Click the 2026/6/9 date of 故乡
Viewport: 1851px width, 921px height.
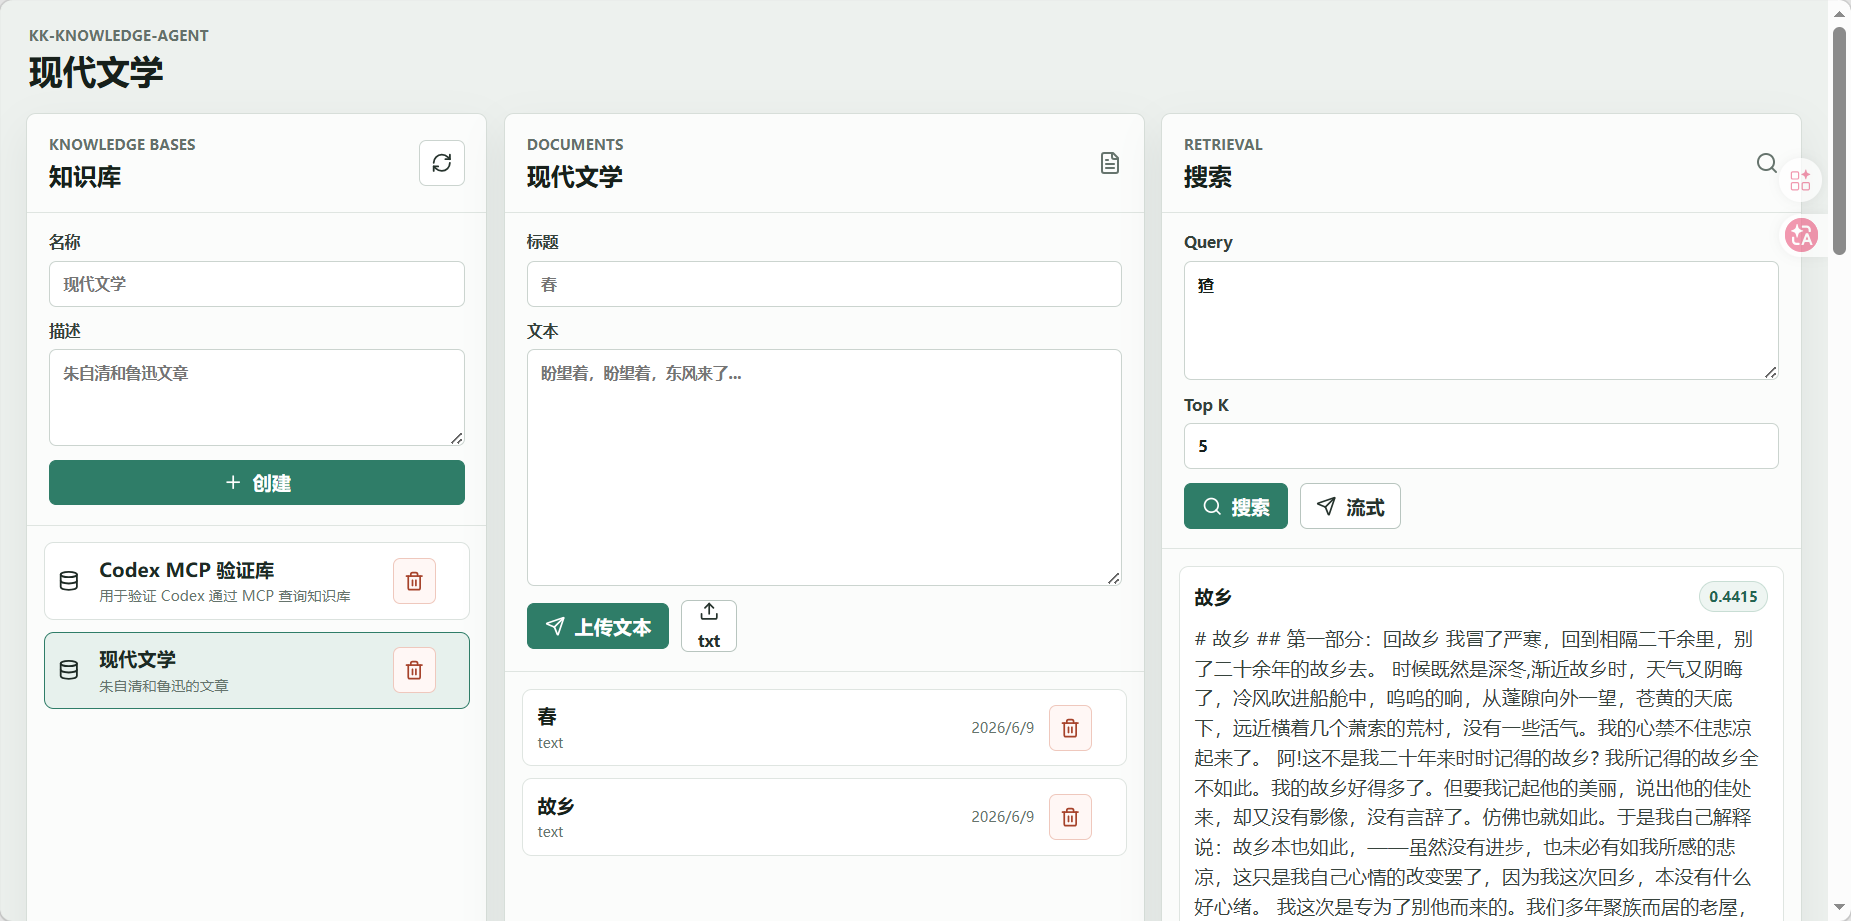pyautogui.click(x=1003, y=817)
